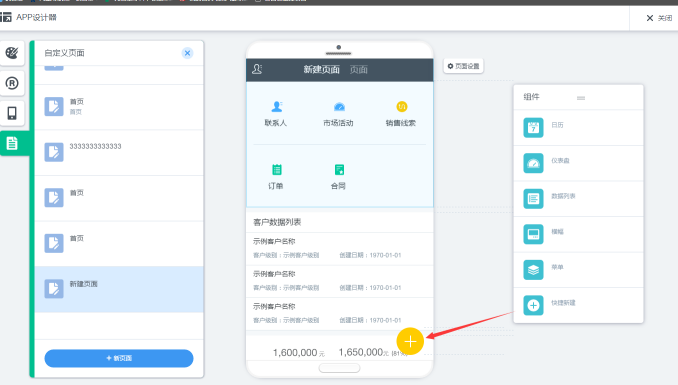Tap the 合同 contract icon
The height and width of the screenshot is (385, 678).
[x=339, y=170]
